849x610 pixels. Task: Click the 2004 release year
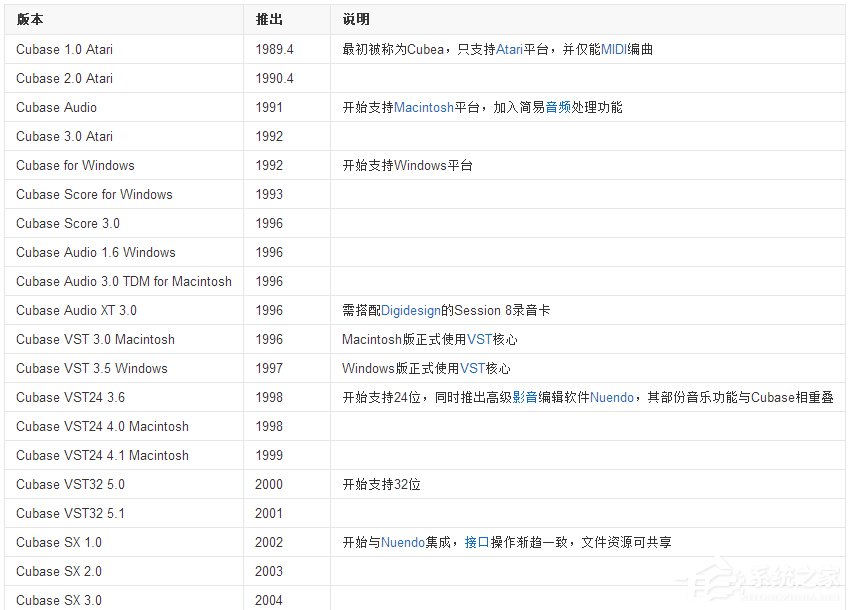point(269,600)
